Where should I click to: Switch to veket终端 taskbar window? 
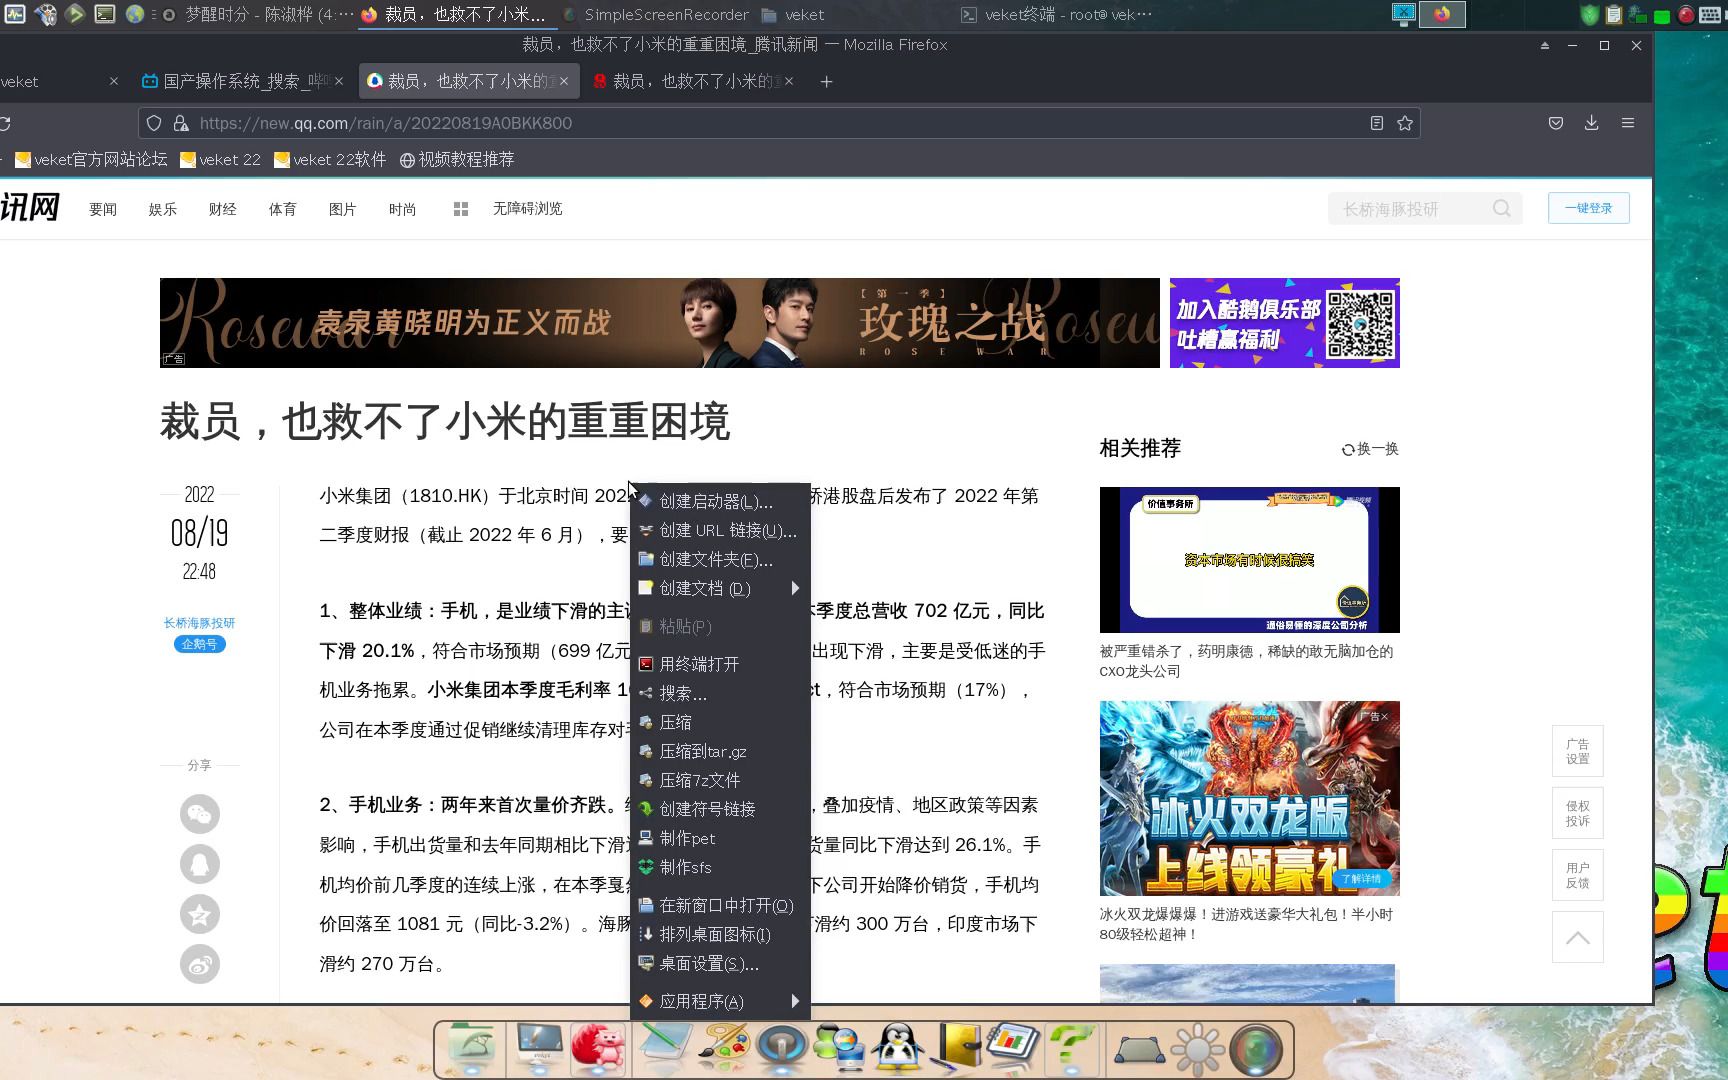(1056, 15)
